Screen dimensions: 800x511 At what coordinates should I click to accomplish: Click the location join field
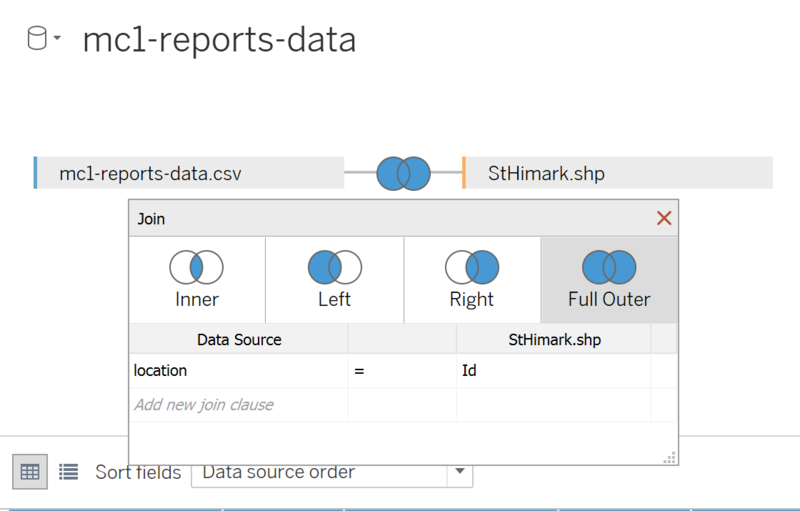tap(238, 371)
